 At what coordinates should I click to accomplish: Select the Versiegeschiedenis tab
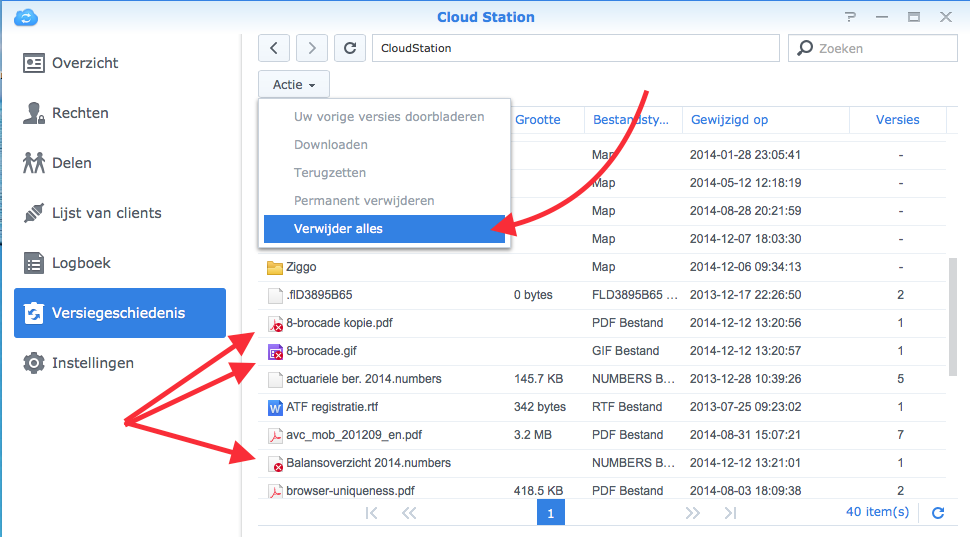tap(119, 313)
